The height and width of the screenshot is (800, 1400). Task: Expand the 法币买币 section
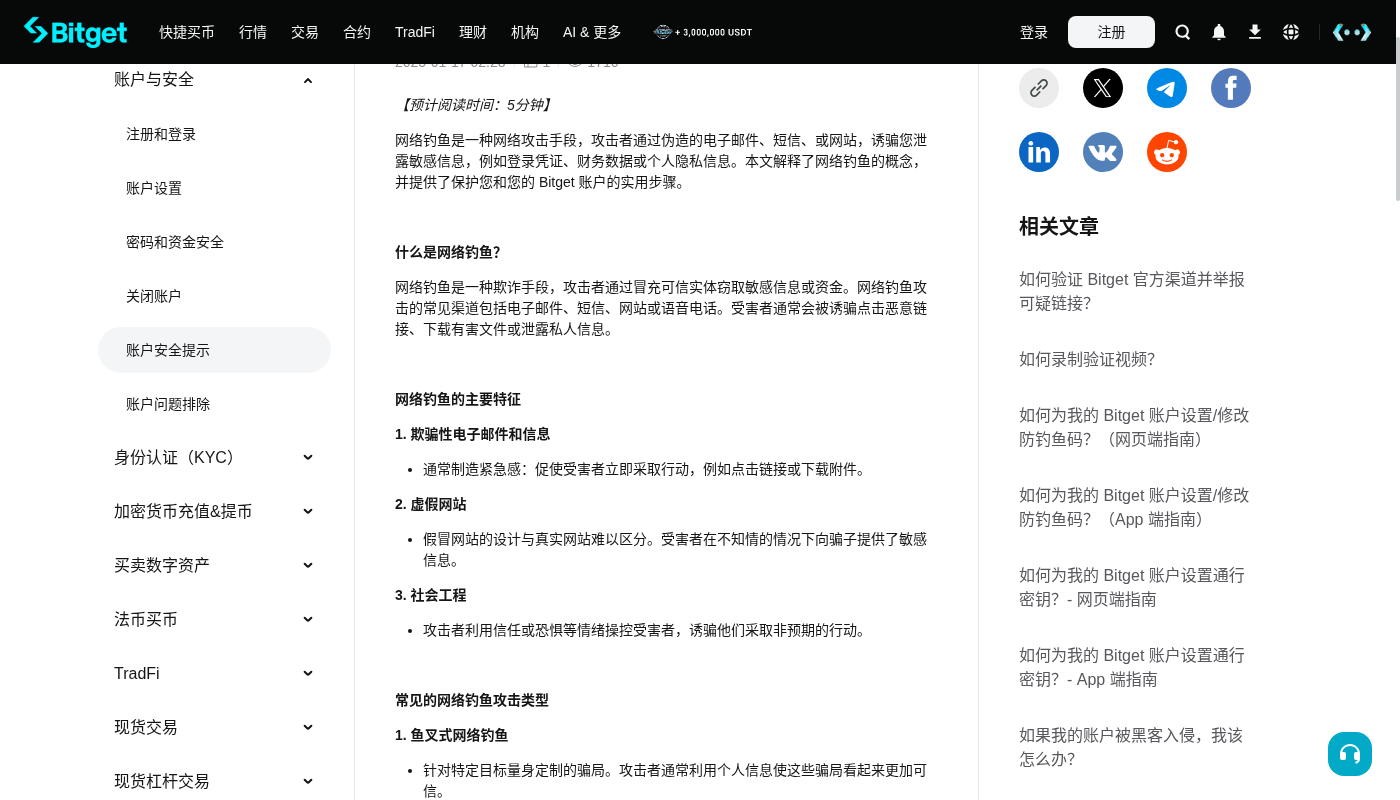click(214, 620)
